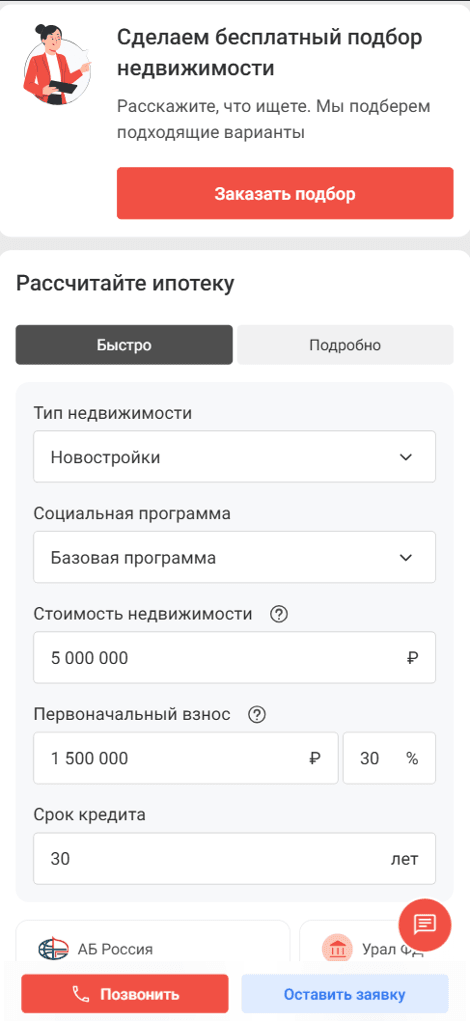This screenshot has height=1022, width=470.
Task: Open the floating chat message icon
Action: 424,924
